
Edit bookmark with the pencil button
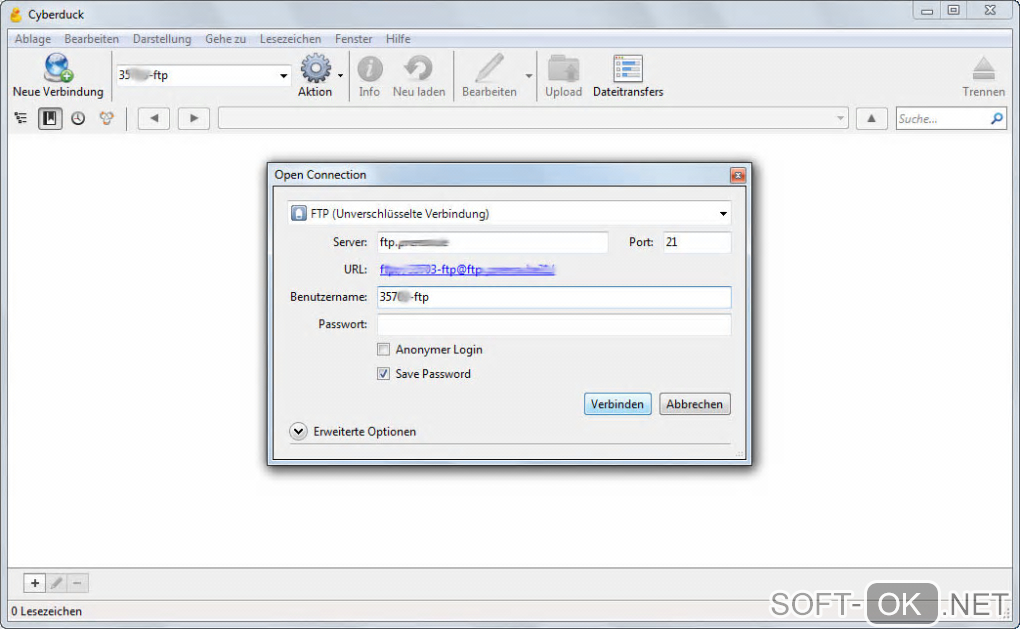pyautogui.click(x=57, y=583)
